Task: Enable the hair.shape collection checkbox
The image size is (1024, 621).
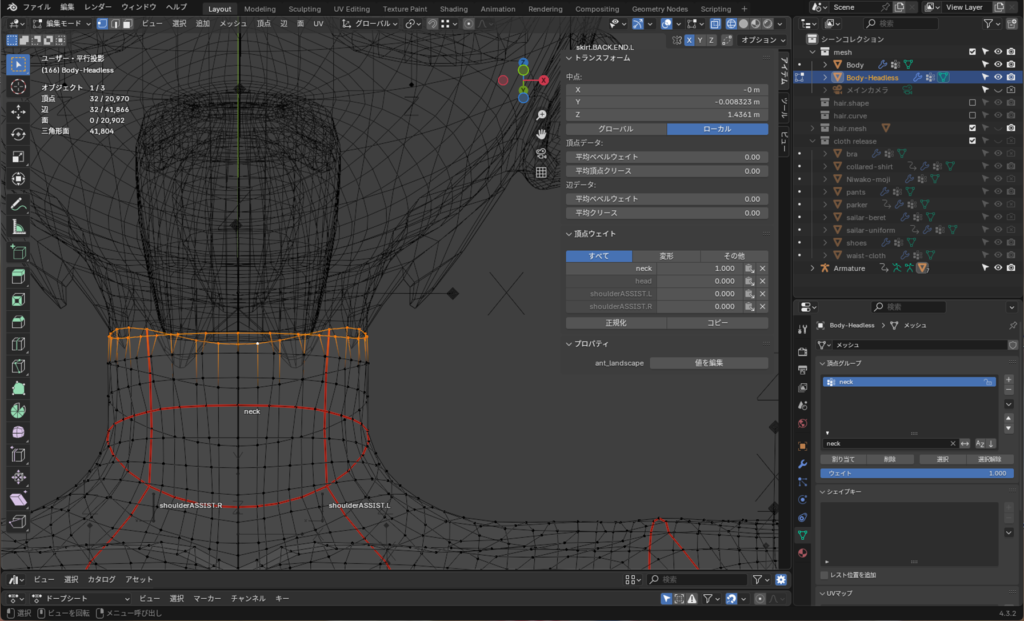Action: pos(972,103)
